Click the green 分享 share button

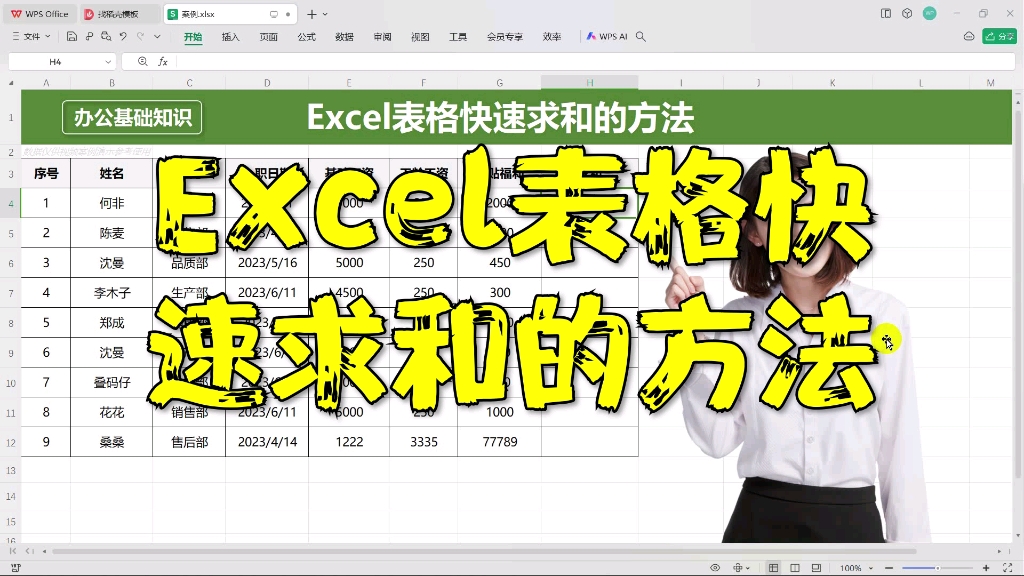[x=998, y=35]
